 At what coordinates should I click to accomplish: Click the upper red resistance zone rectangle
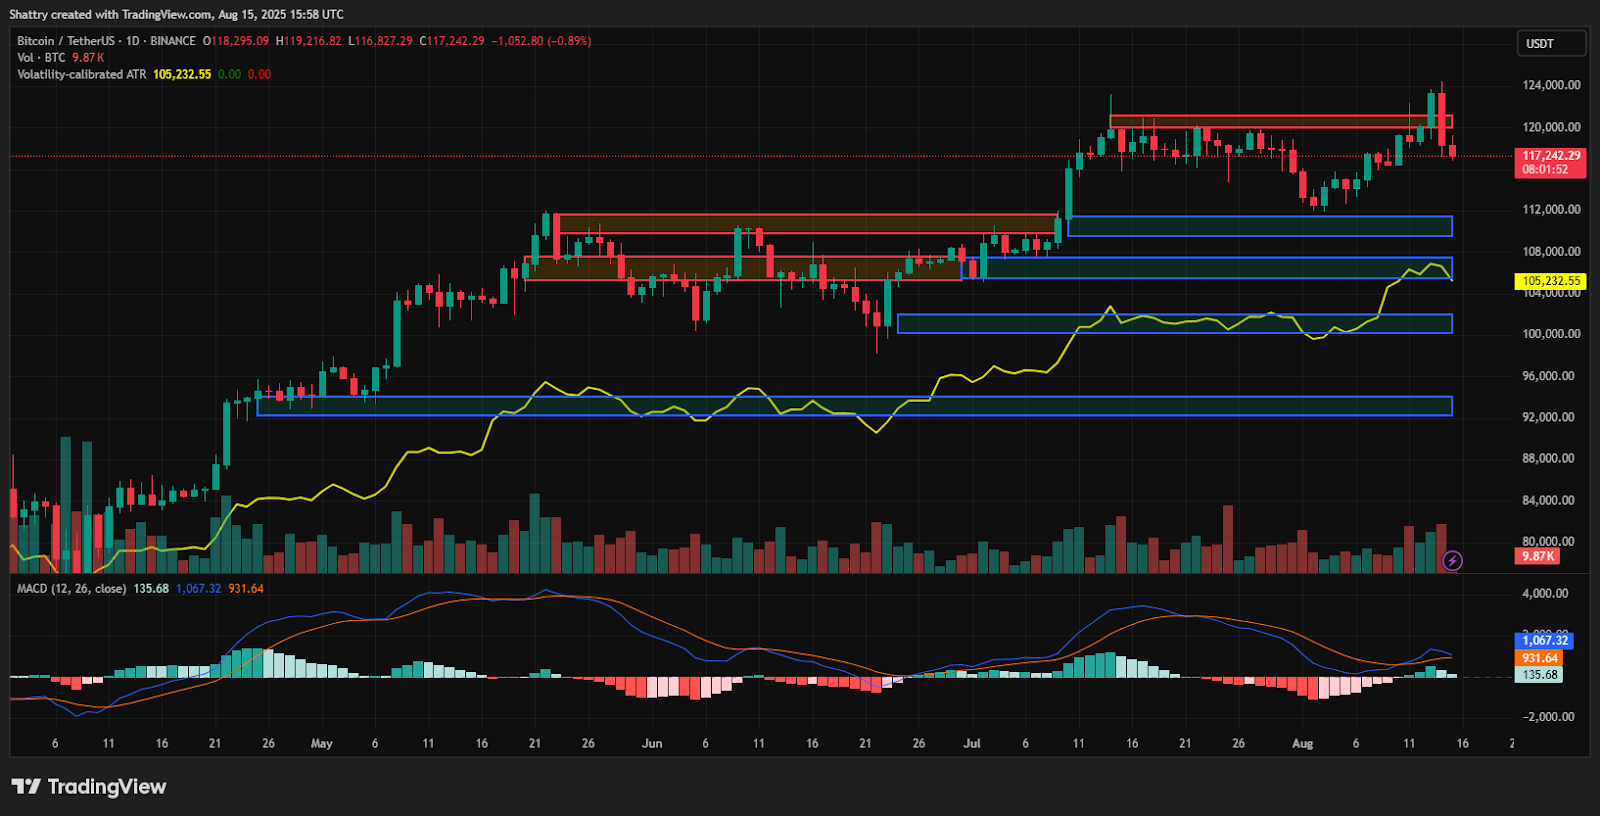pyautogui.click(x=1280, y=122)
